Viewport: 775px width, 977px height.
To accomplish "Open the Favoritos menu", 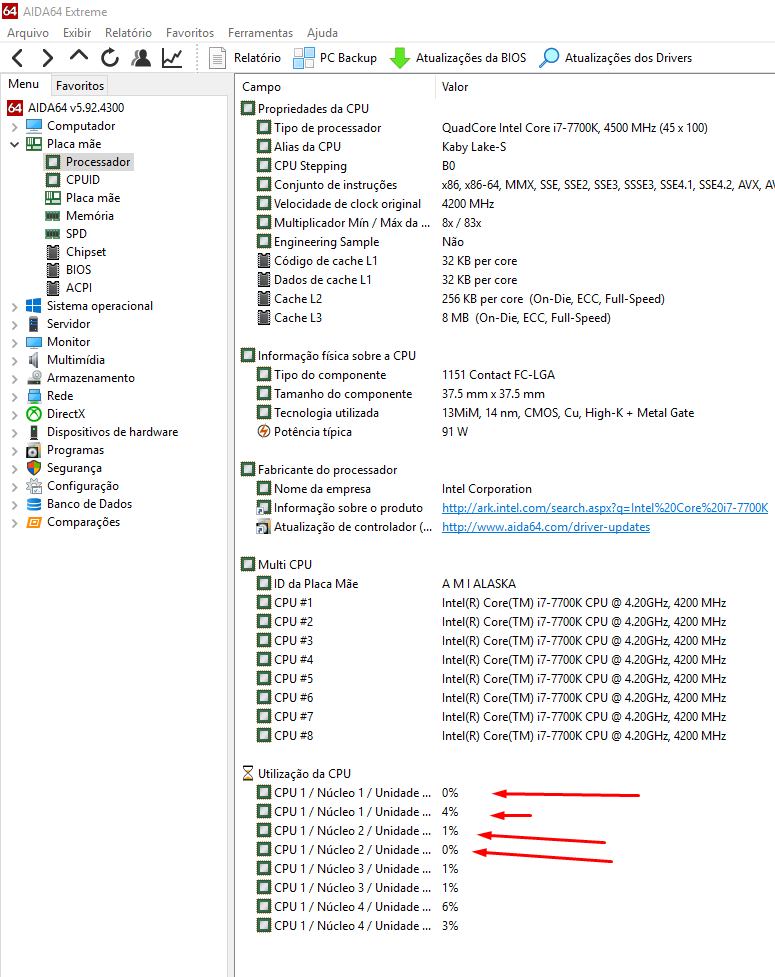I will coord(190,32).
